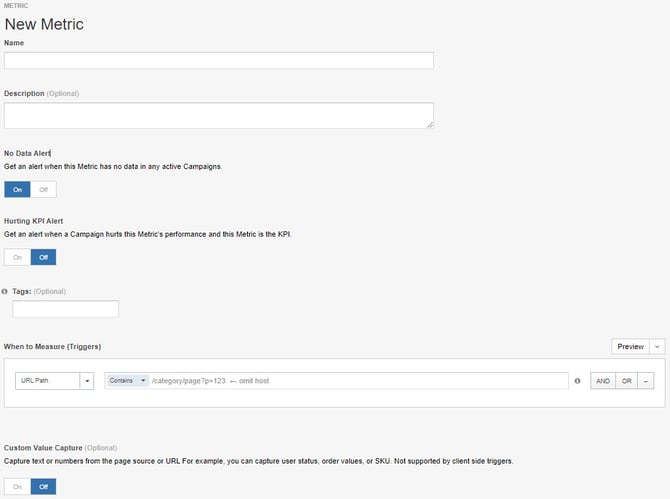
Task: Open dropdown arrow next to Preview
Action: point(657,346)
